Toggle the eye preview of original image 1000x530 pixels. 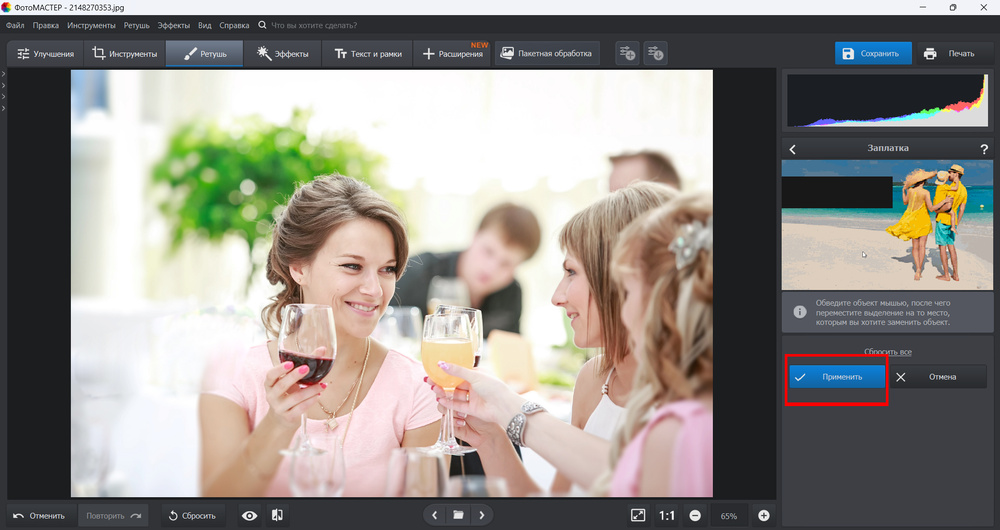pos(250,515)
